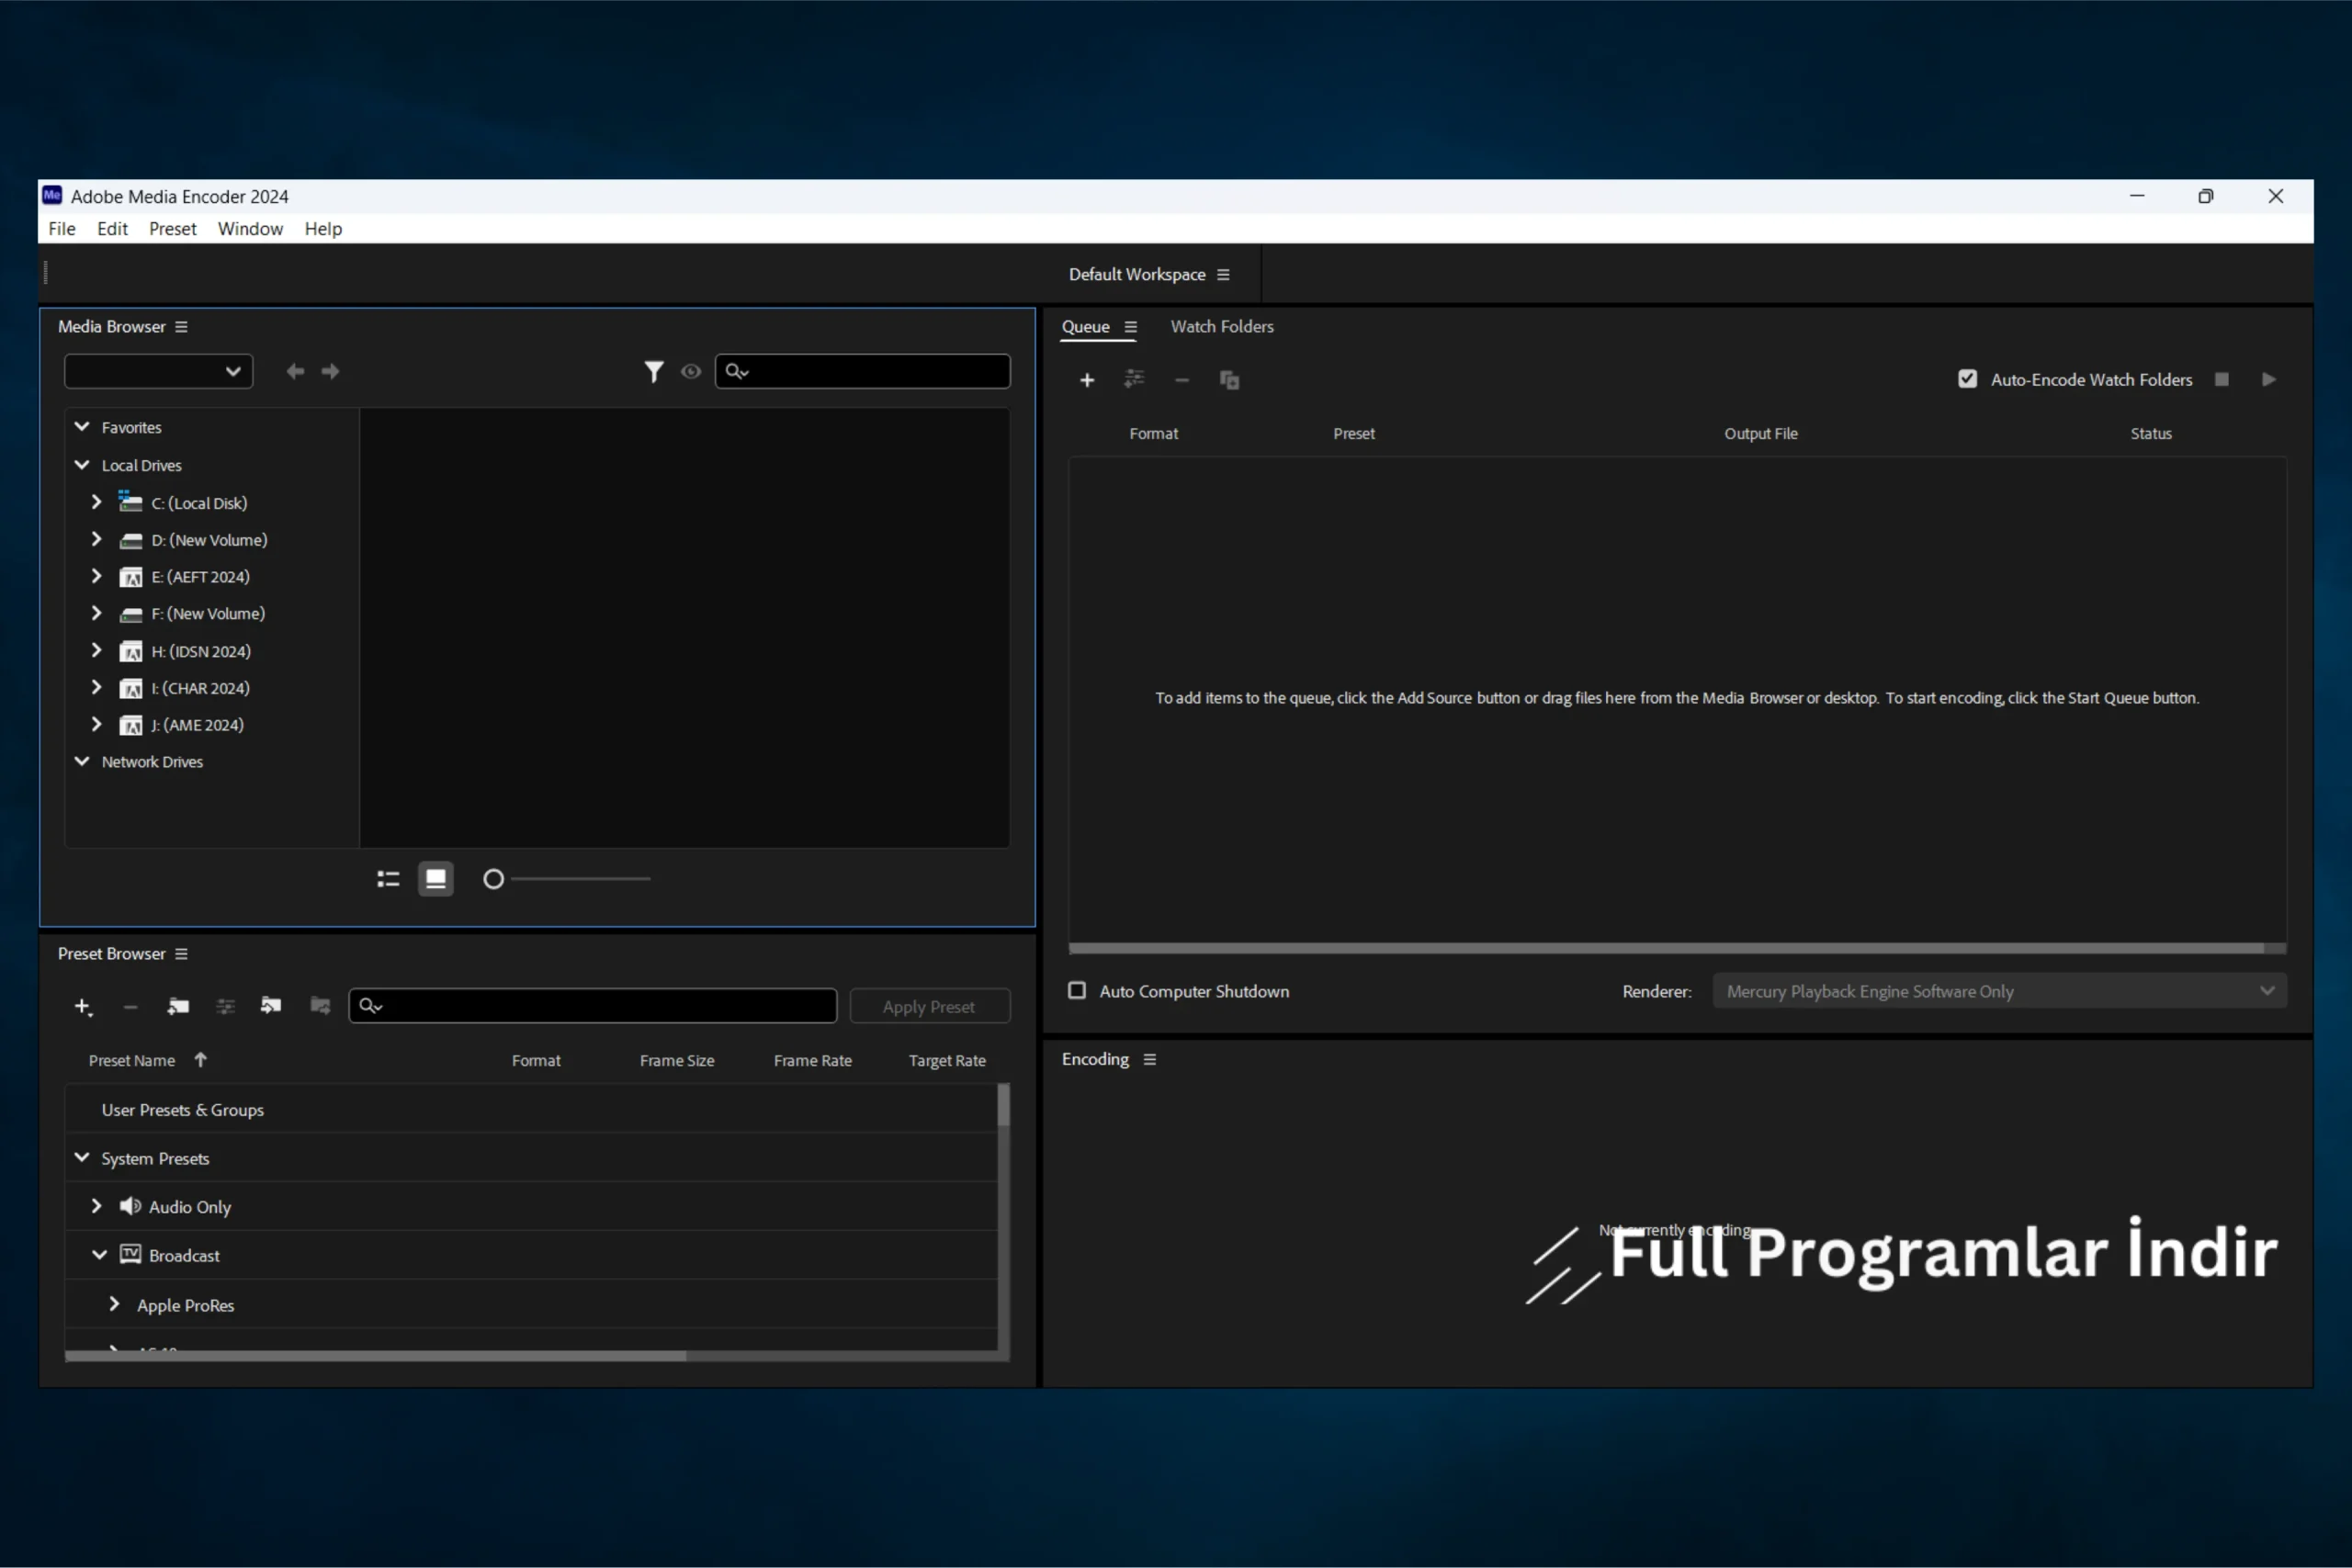Sort by Preset Name column header
The image size is (2352, 1568).
click(x=131, y=1061)
